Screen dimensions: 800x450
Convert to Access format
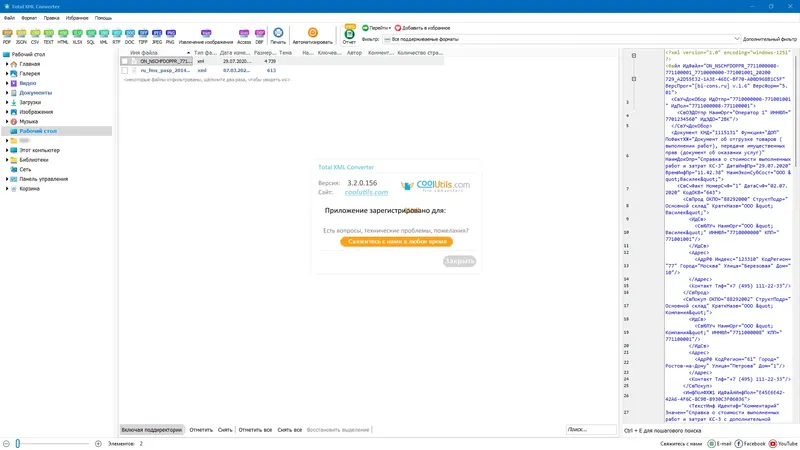tap(244, 36)
